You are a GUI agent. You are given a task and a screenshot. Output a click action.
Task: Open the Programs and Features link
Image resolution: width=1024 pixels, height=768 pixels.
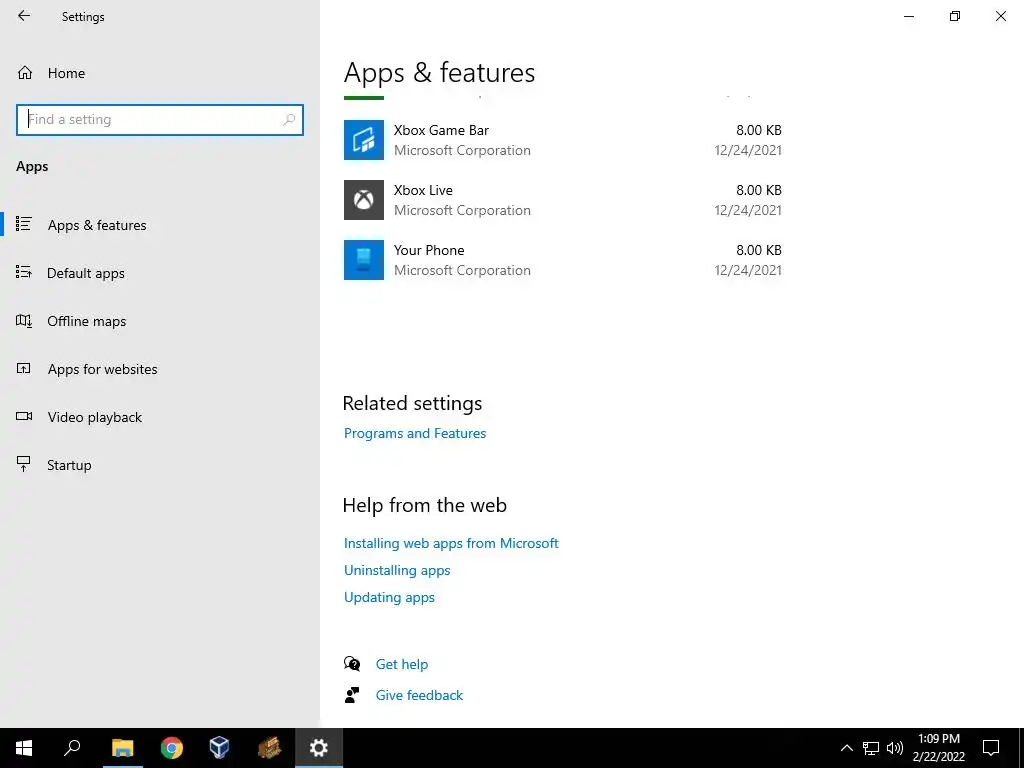(415, 433)
